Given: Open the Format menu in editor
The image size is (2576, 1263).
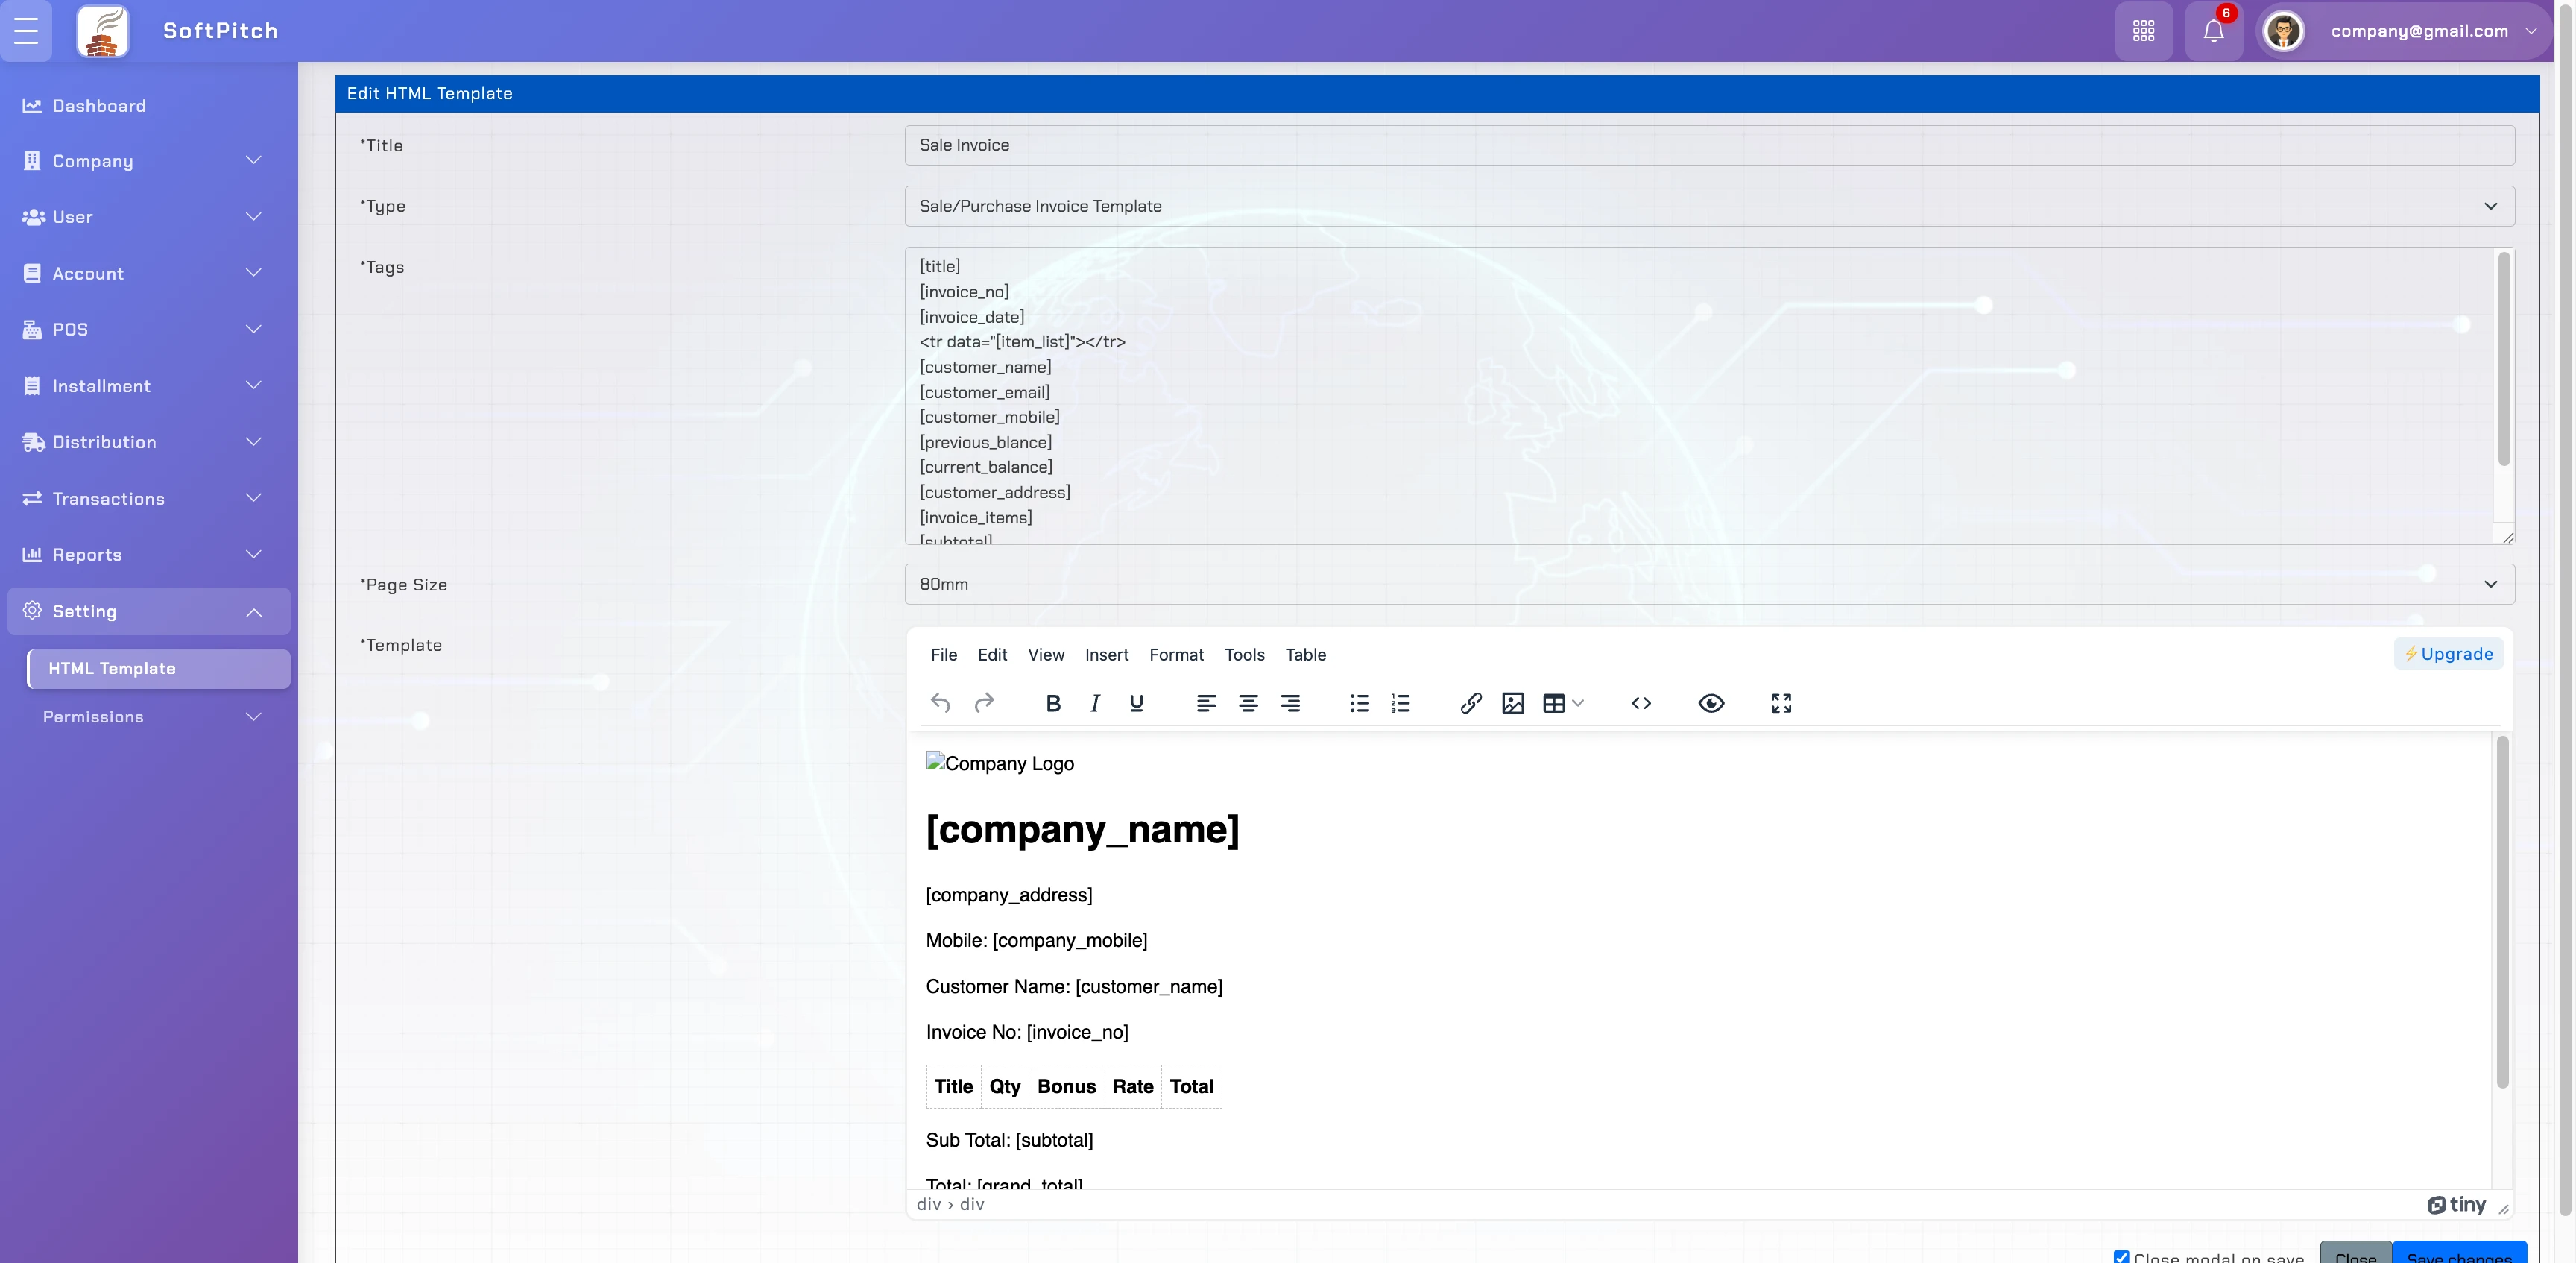Looking at the screenshot, I should tap(1175, 655).
